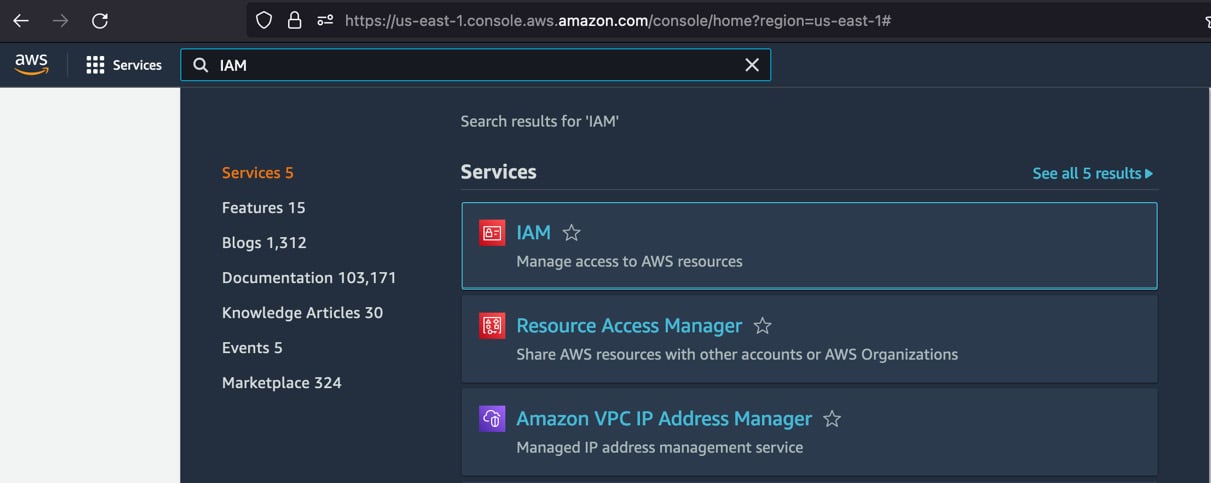Click 'Share AWS resources with other accounts' description

click(x=737, y=354)
